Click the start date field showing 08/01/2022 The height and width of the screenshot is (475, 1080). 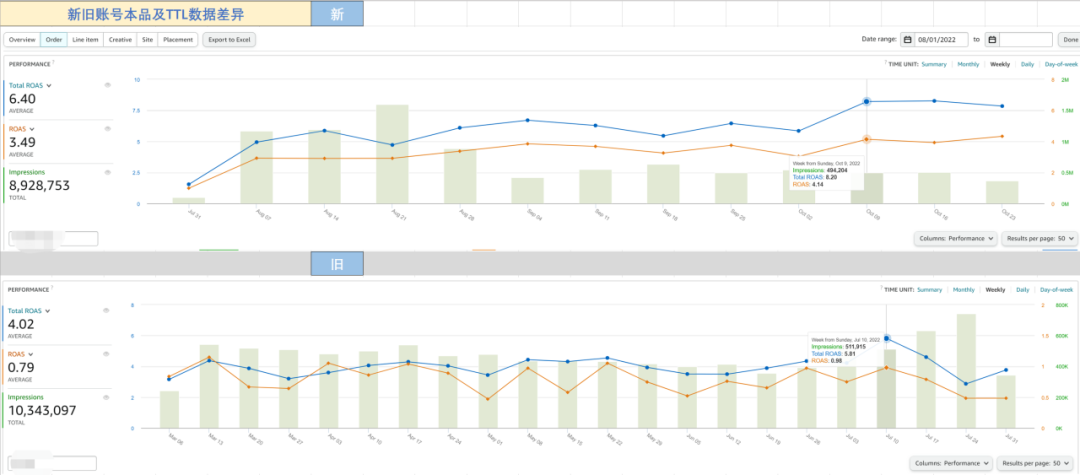click(x=942, y=40)
